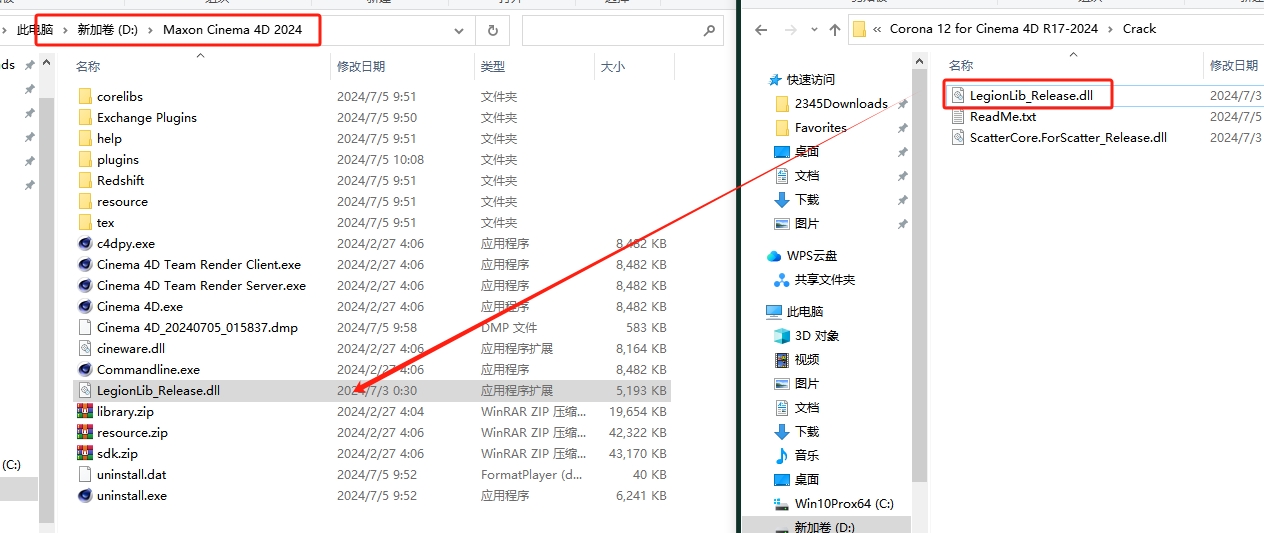Open the corelibs folder icon
1264x533 pixels.
pos(85,96)
